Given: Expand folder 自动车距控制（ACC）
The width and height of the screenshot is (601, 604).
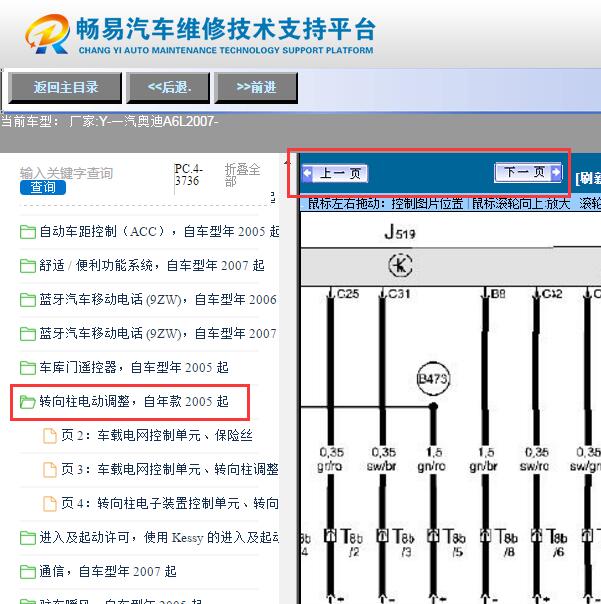Looking at the screenshot, I should 159,232.
